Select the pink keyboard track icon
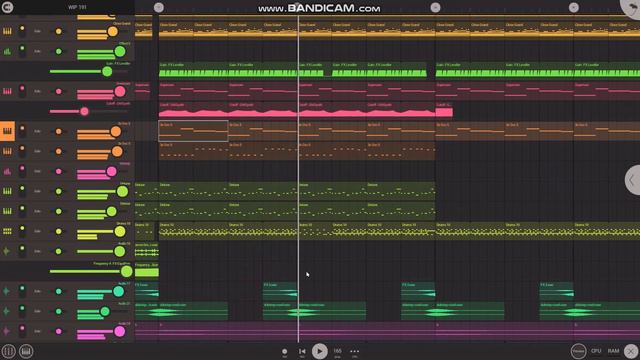Screen dimensions: 640x360 [x=7, y=91]
